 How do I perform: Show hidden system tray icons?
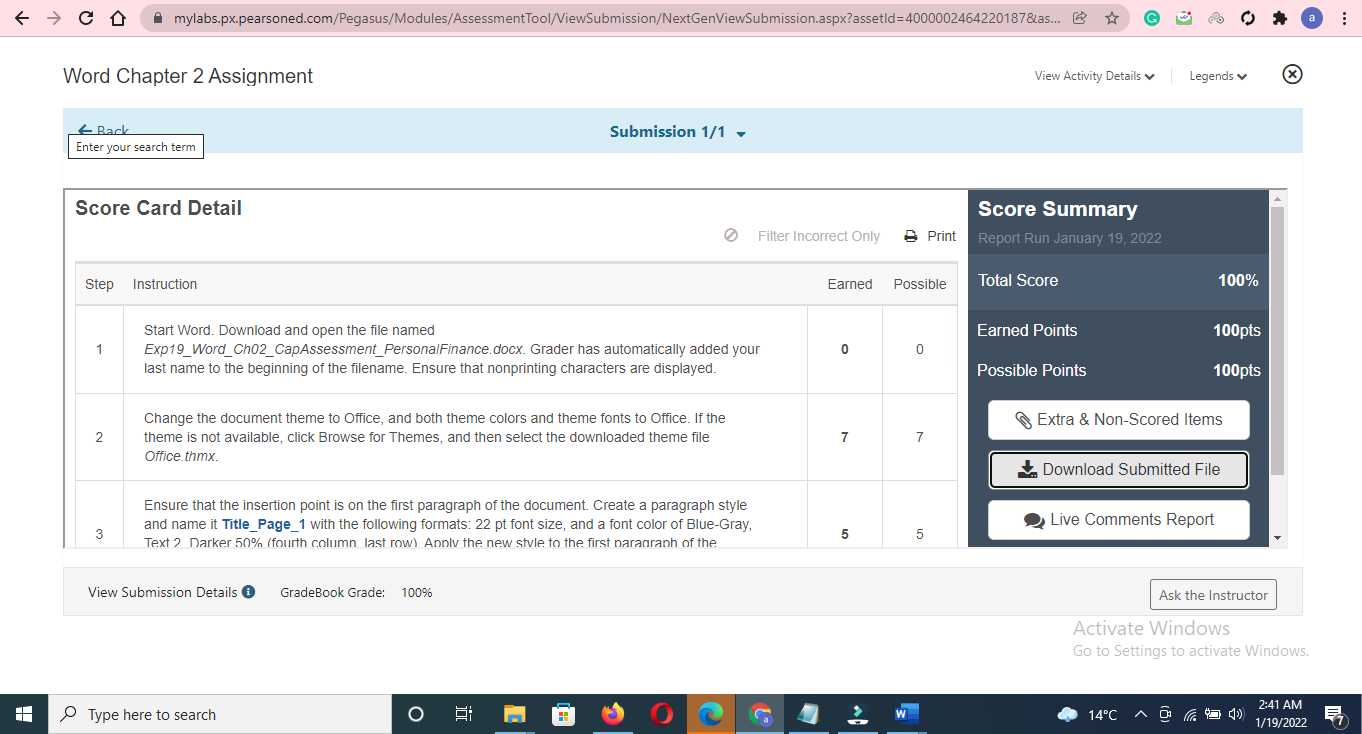tap(1140, 714)
